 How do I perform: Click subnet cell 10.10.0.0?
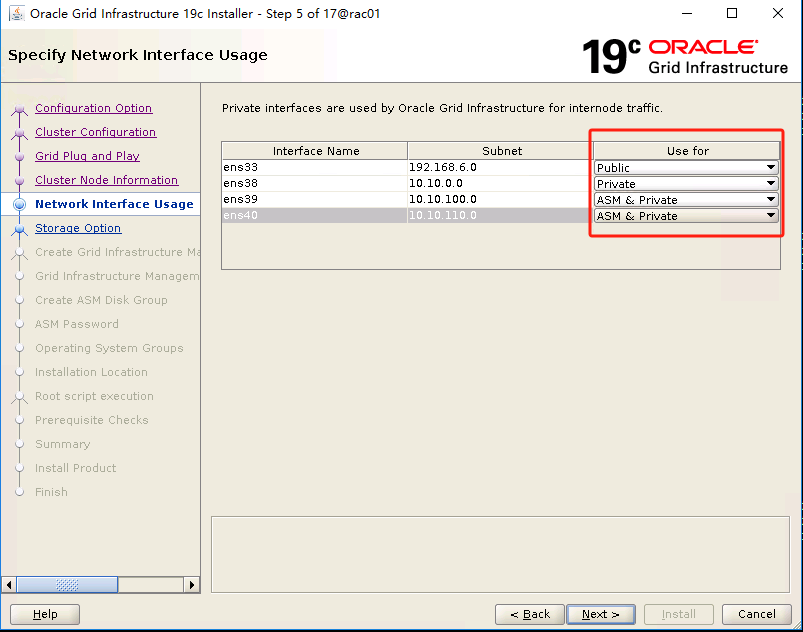click(500, 183)
